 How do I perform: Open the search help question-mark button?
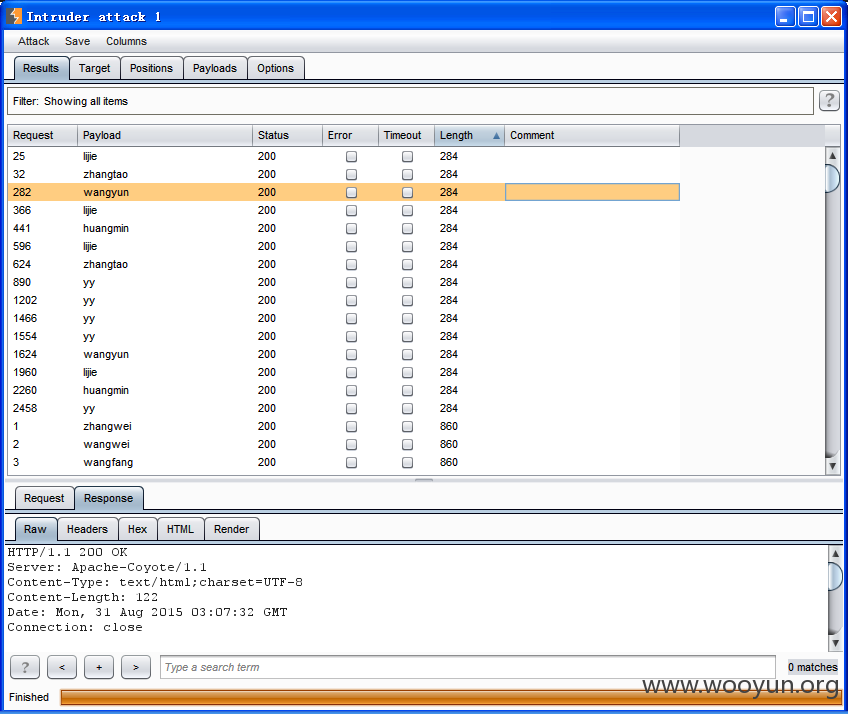point(25,667)
